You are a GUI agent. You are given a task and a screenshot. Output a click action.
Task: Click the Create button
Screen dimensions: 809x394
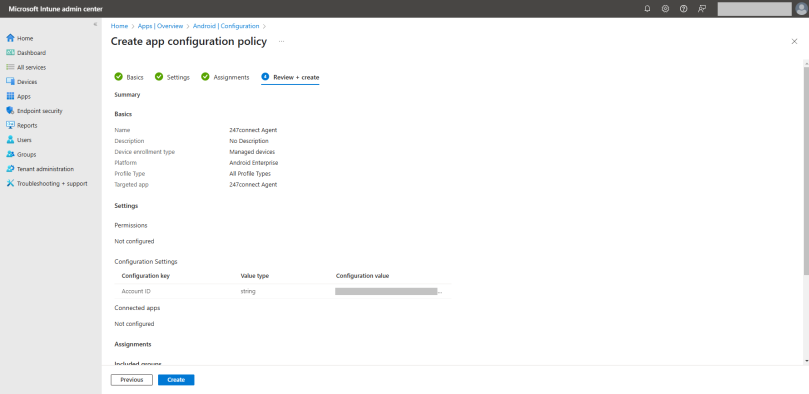pos(176,380)
